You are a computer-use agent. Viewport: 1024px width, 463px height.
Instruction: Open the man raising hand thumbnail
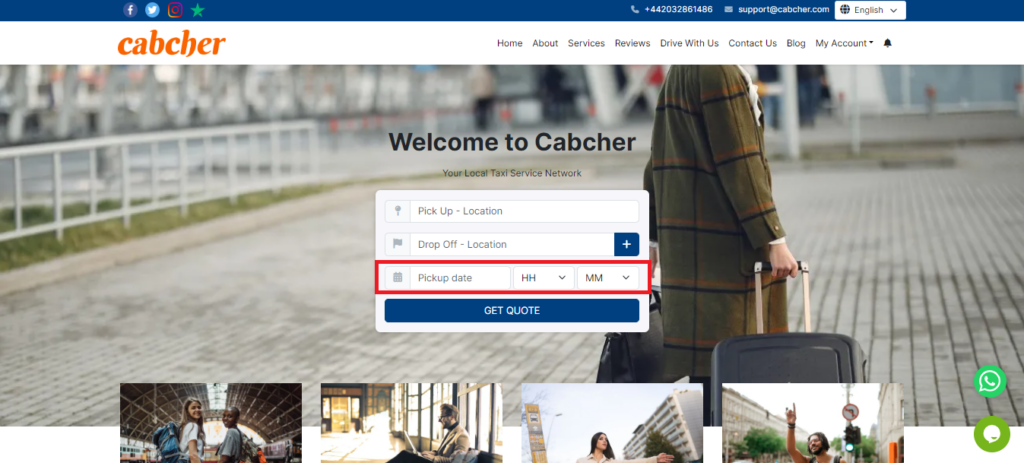click(x=812, y=423)
